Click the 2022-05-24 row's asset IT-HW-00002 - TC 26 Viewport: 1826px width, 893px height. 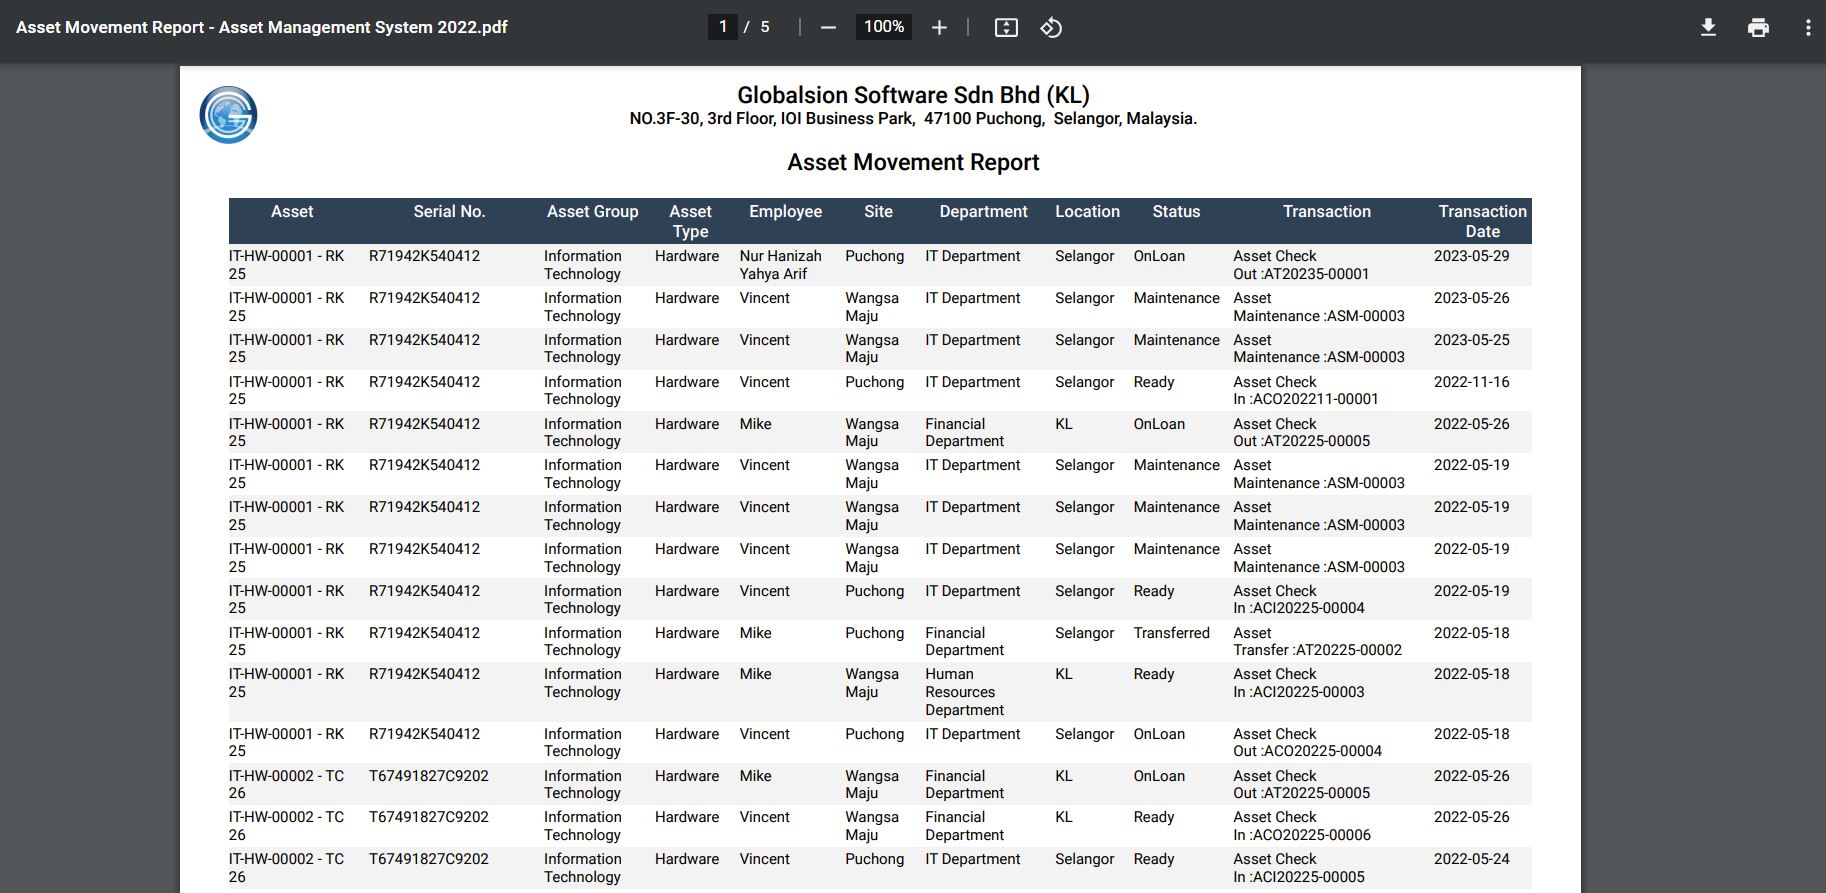coord(286,868)
